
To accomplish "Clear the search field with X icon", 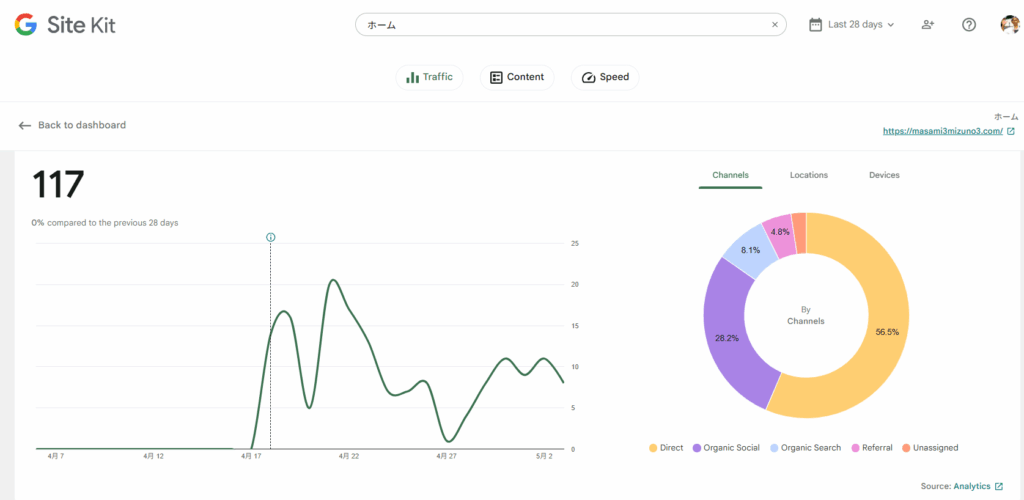I will tap(774, 25).
